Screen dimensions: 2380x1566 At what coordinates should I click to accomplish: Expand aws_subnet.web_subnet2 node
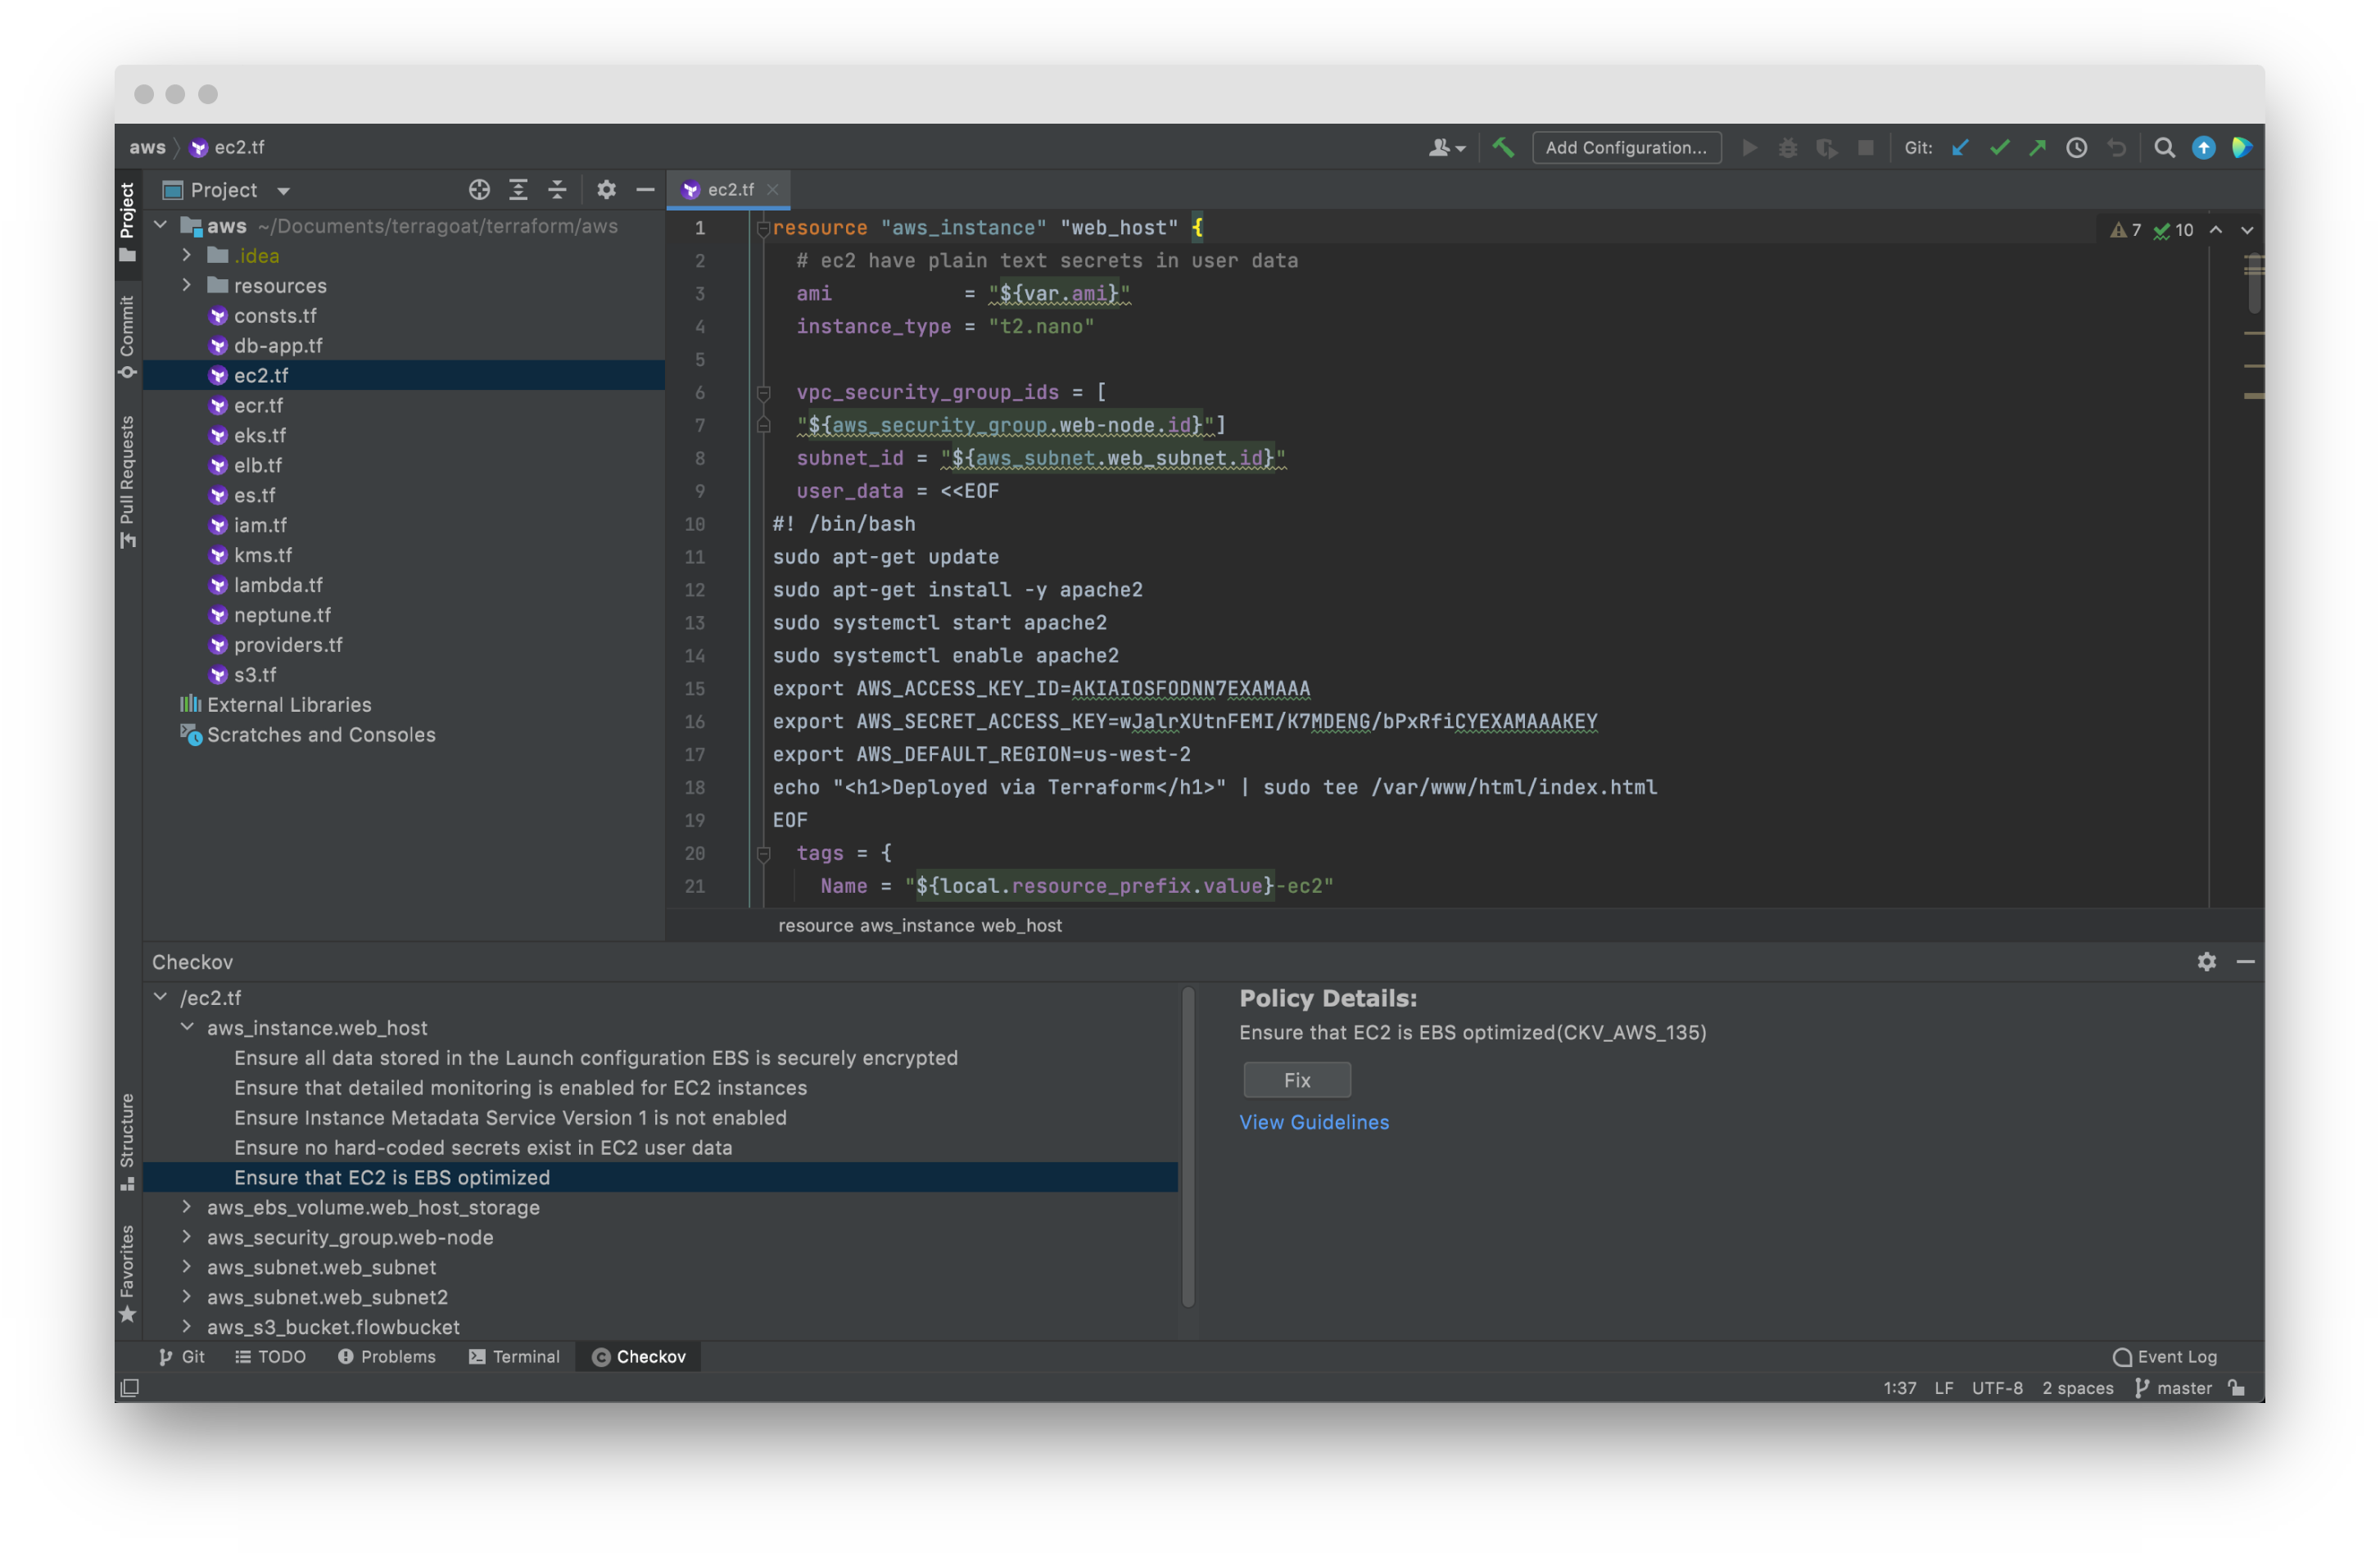(x=187, y=1297)
